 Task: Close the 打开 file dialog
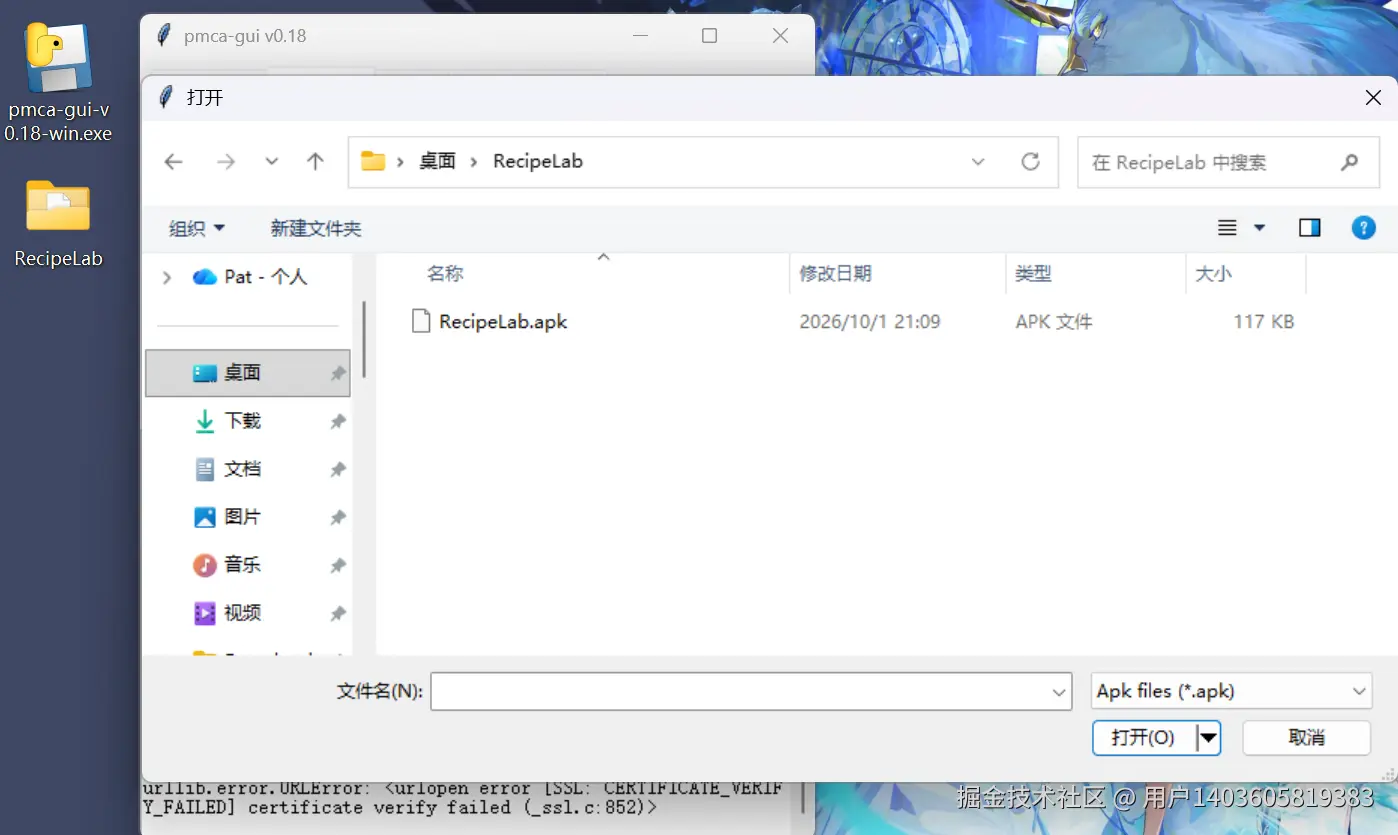pyautogui.click(x=1373, y=98)
